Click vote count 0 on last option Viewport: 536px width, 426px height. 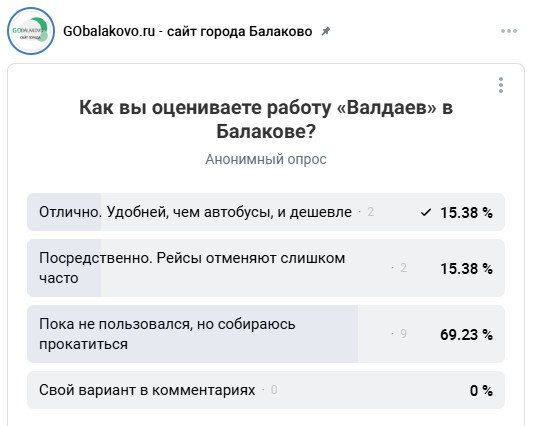tap(274, 390)
